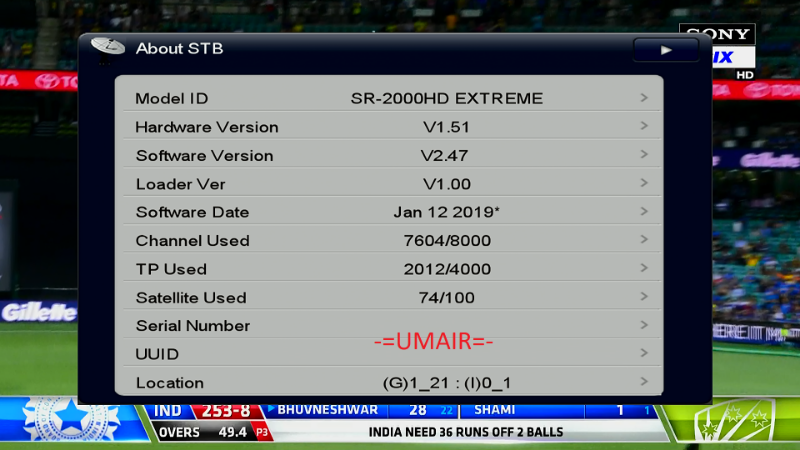Click the Channel Used row arrow
The height and width of the screenshot is (450, 800).
645,240
